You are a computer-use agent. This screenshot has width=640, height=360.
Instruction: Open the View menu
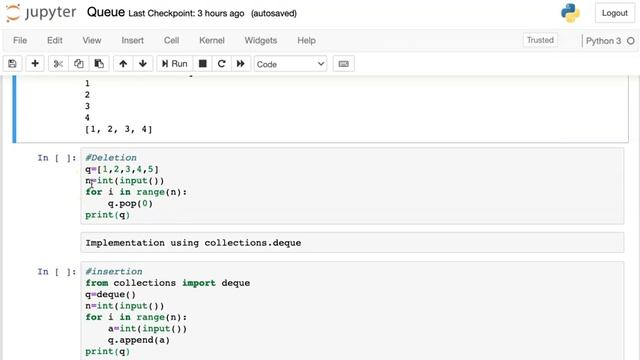pyautogui.click(x=92, y=40)
